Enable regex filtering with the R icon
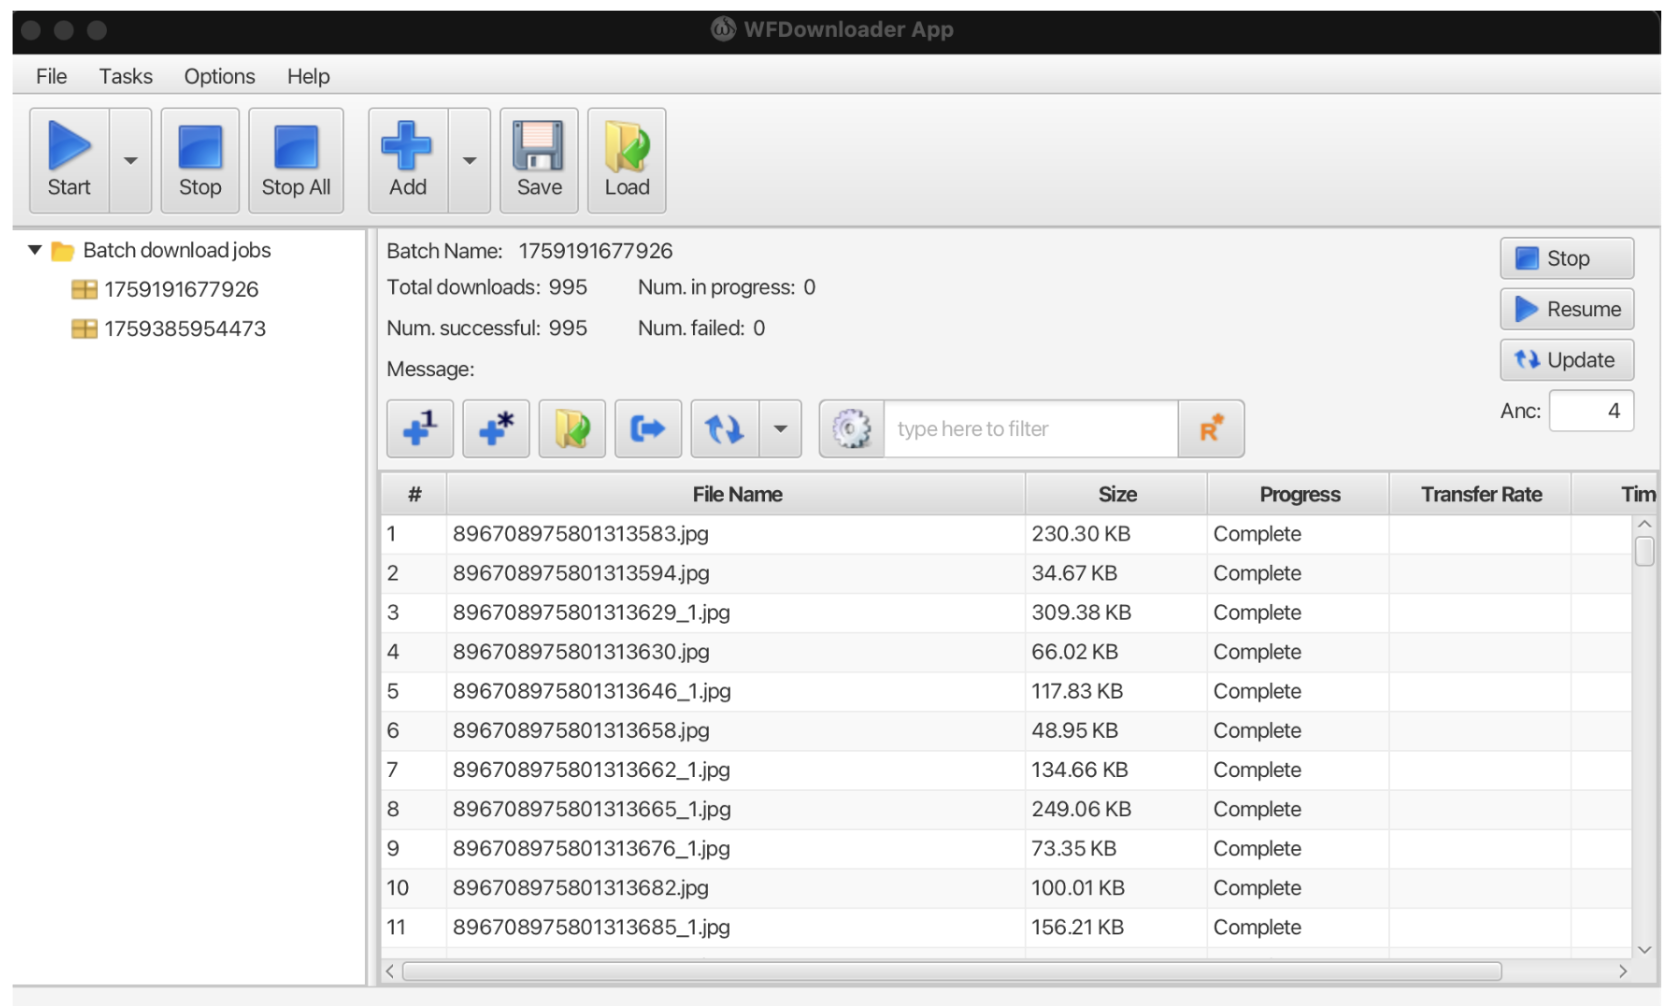 coord(1210,428)
